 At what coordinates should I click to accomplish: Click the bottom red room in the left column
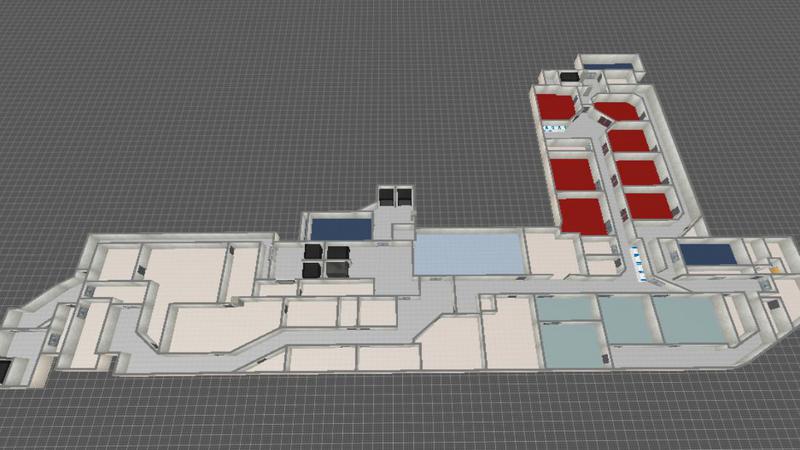click(581, 214)
